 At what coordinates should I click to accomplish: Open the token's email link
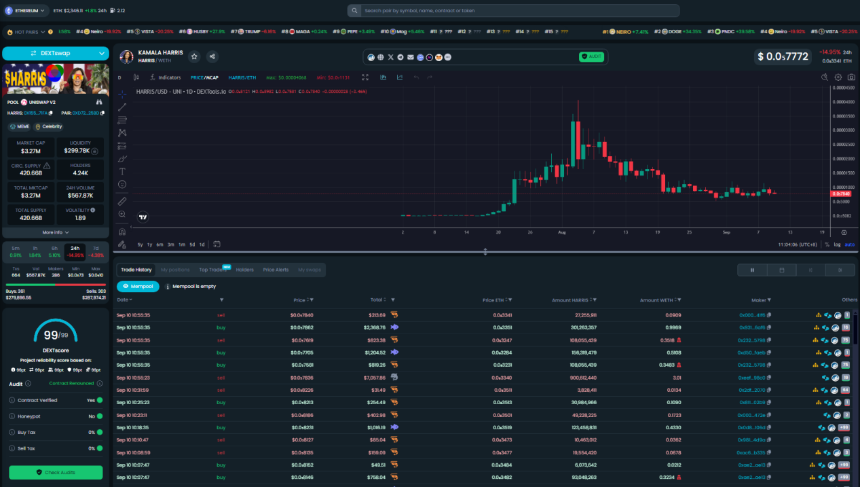pos(410,57)
